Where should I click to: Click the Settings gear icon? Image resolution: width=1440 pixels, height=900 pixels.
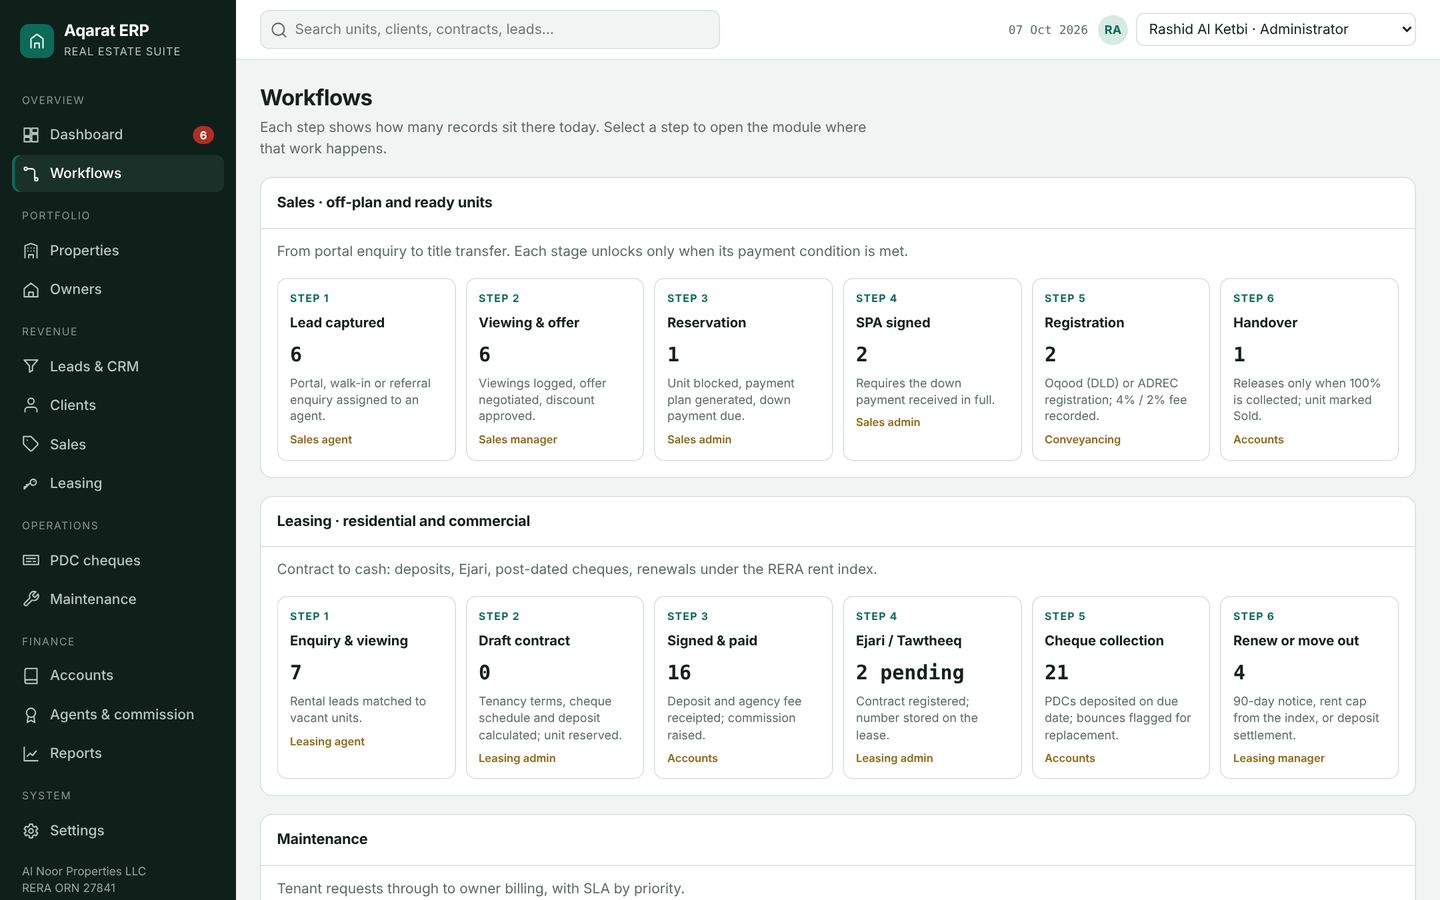click(31, 831)
